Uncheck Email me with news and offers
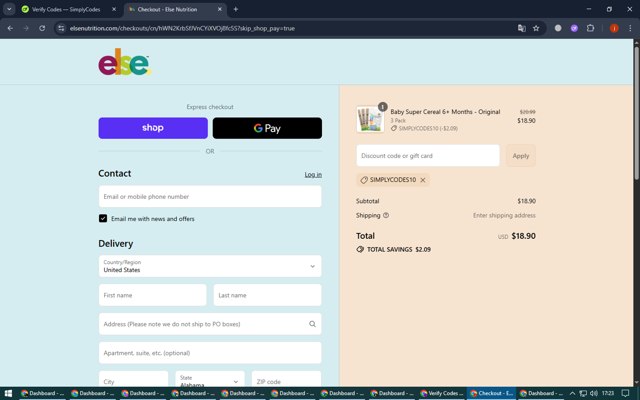The width and height of the screenshot is (640, 400). click(x=103, y=218)
